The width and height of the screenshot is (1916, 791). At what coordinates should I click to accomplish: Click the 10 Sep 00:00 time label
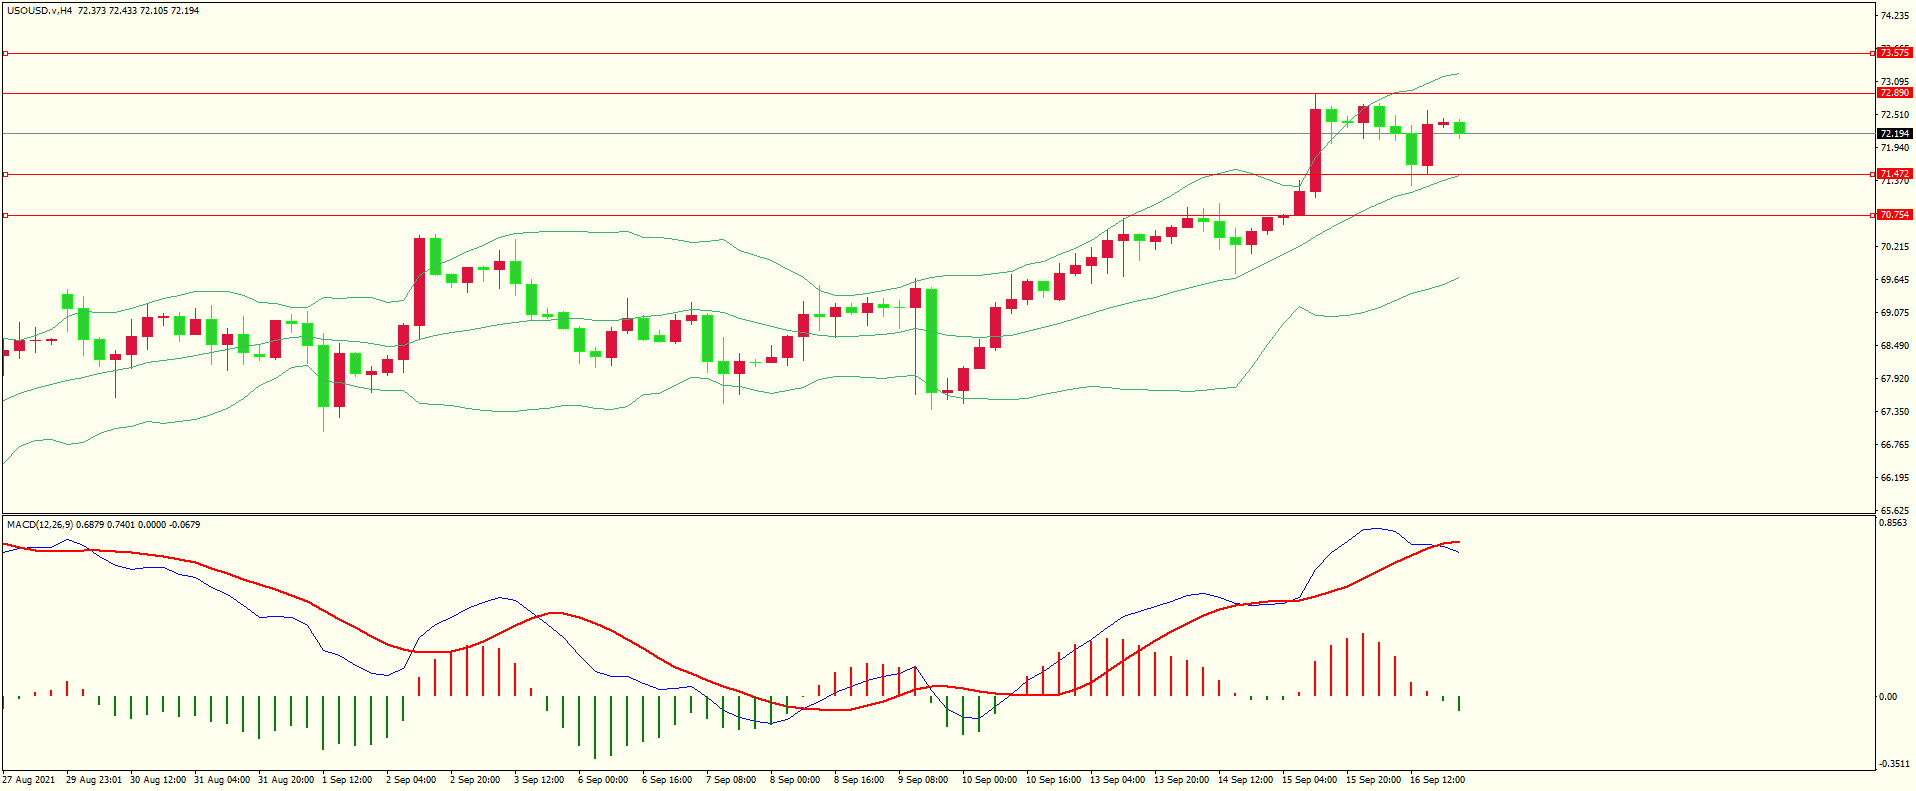pos(990,780)
